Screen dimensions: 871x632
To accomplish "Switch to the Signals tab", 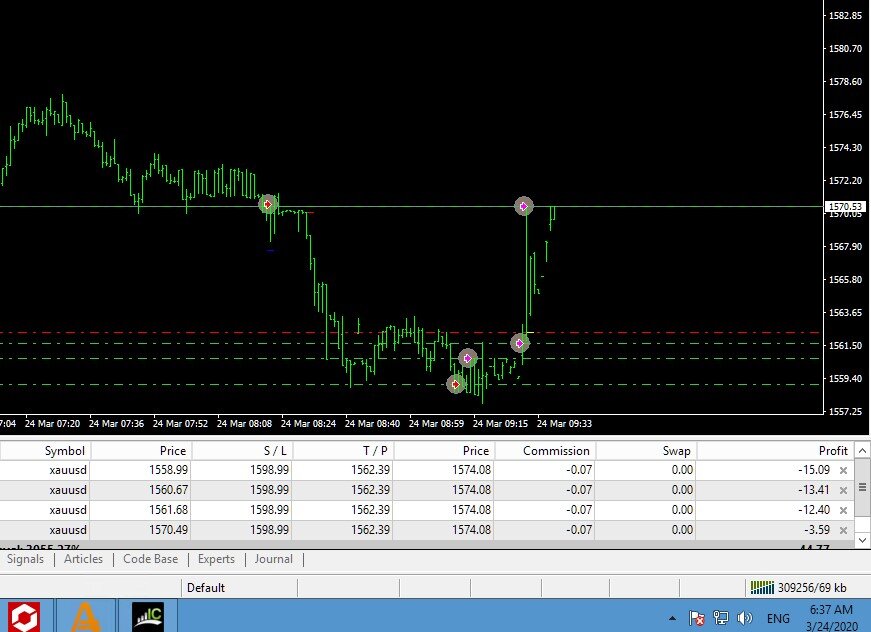I will tap(25, 559).
